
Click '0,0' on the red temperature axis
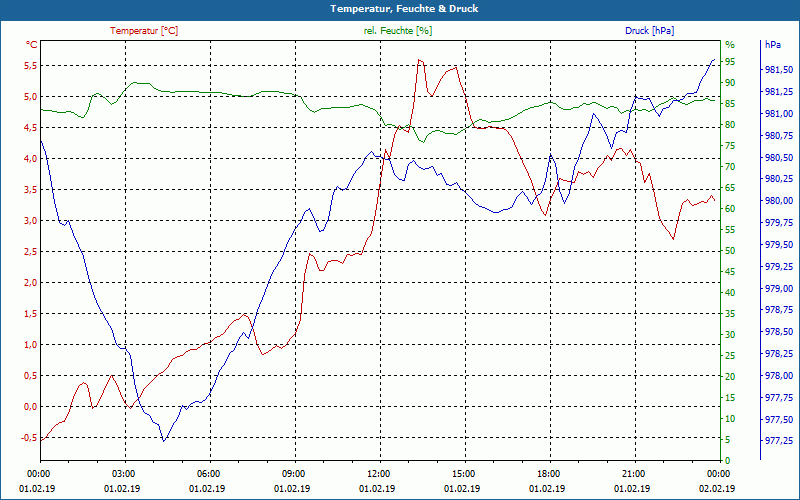tap(30, 407)
